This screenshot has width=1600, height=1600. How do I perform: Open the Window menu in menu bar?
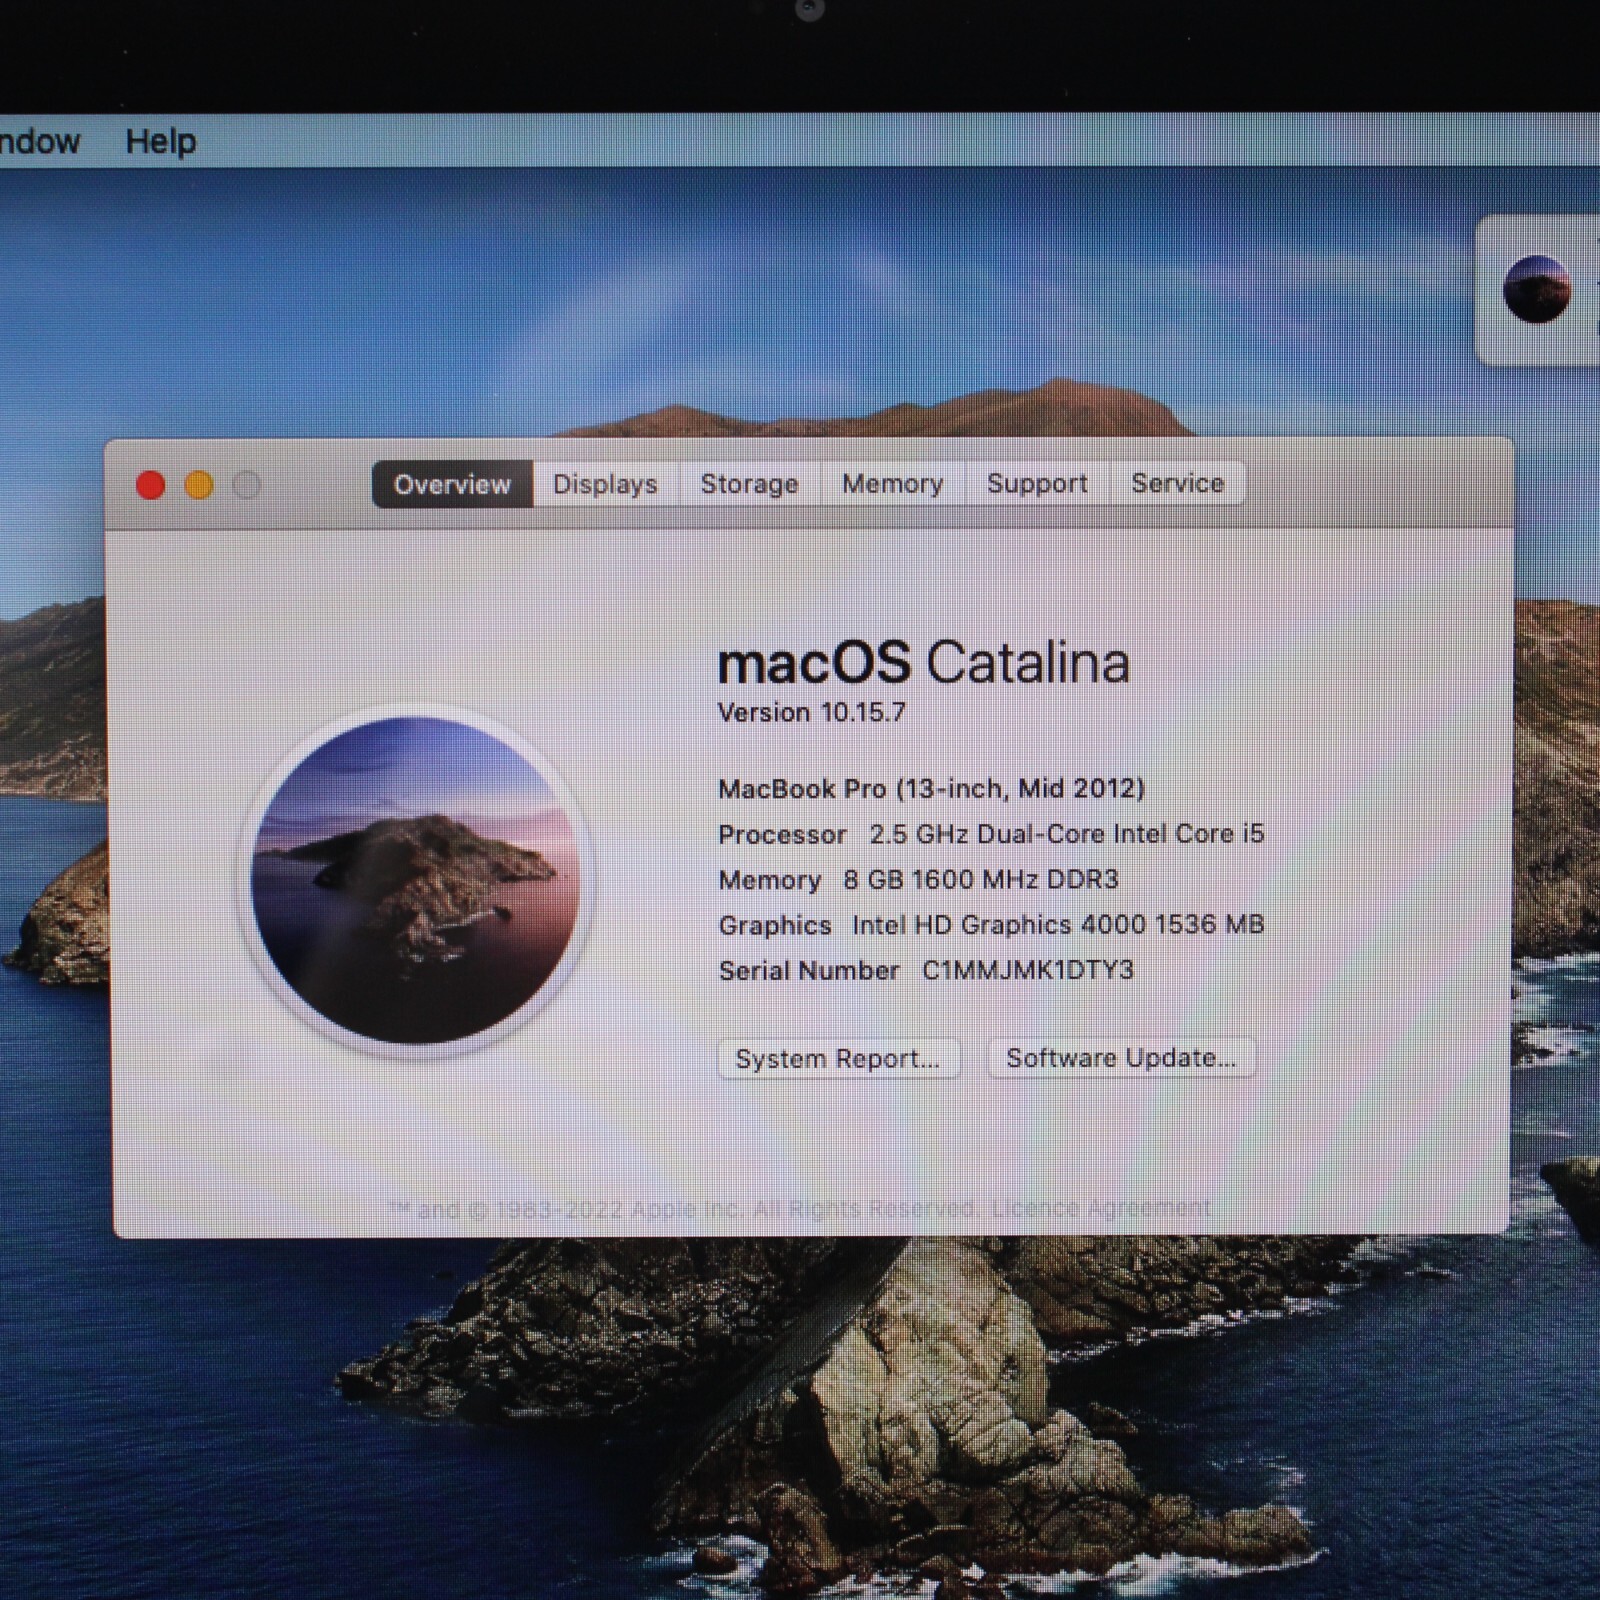pos(38,142)
